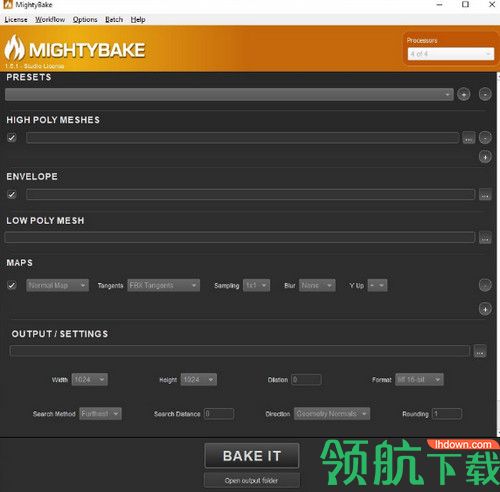Open the Presets dropdown

[x=229, y=95]
